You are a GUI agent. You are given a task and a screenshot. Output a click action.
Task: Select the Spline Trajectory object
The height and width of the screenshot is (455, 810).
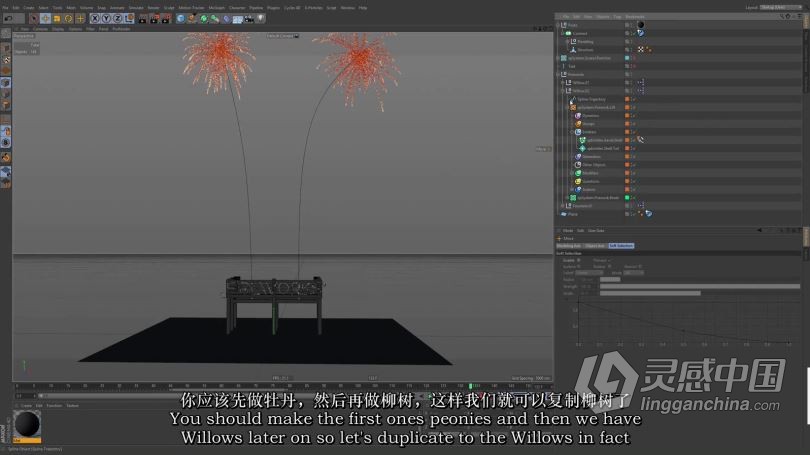591,99
